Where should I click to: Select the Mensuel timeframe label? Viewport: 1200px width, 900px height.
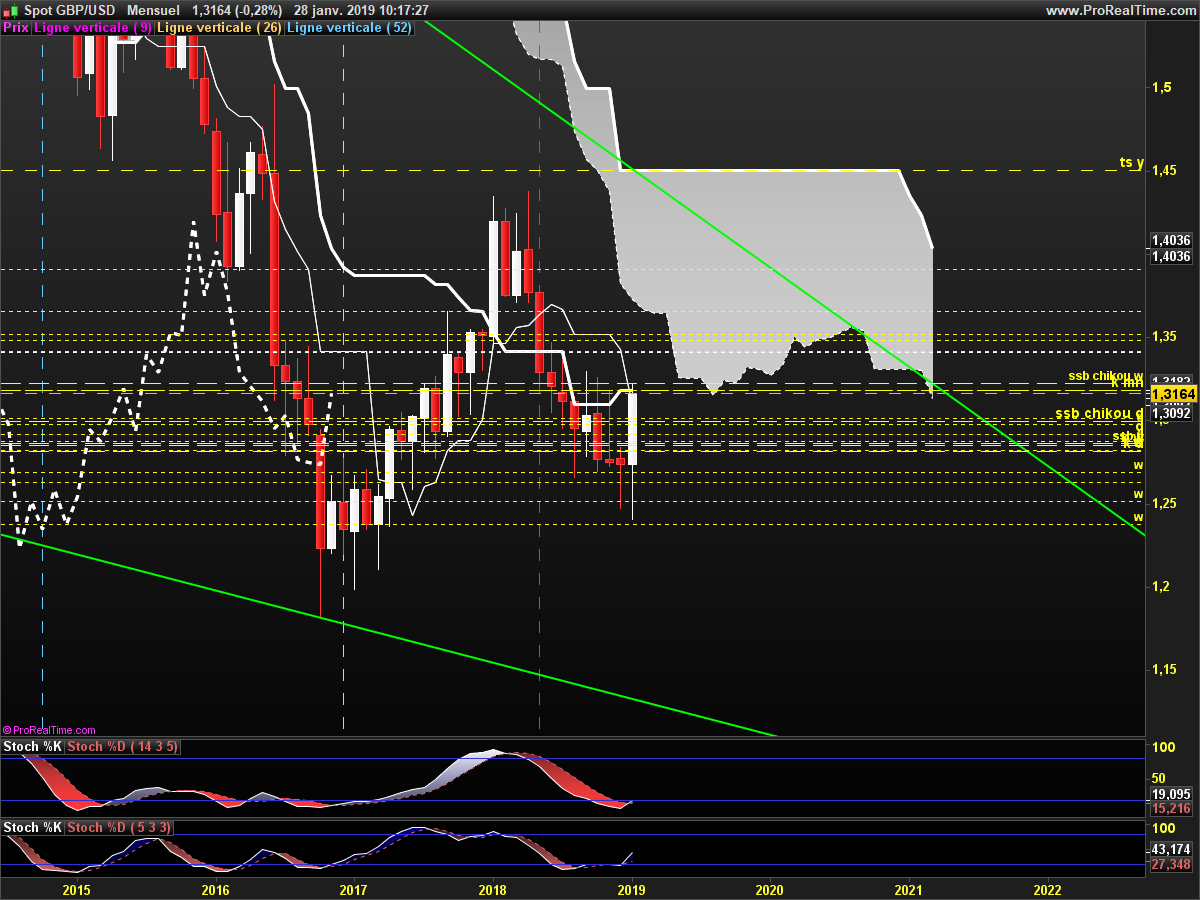tap(153, 10)
